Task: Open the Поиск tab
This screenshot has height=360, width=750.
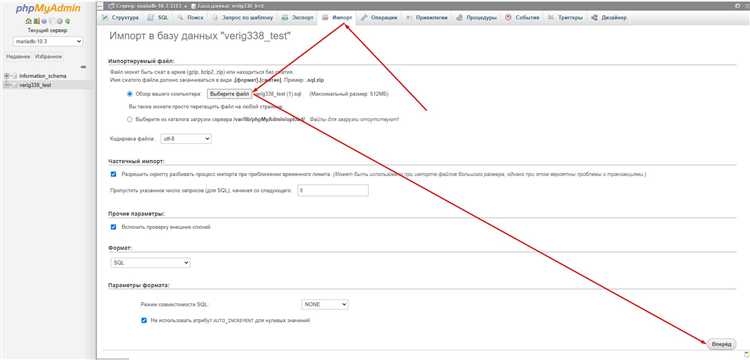Action: click(191, 18)
